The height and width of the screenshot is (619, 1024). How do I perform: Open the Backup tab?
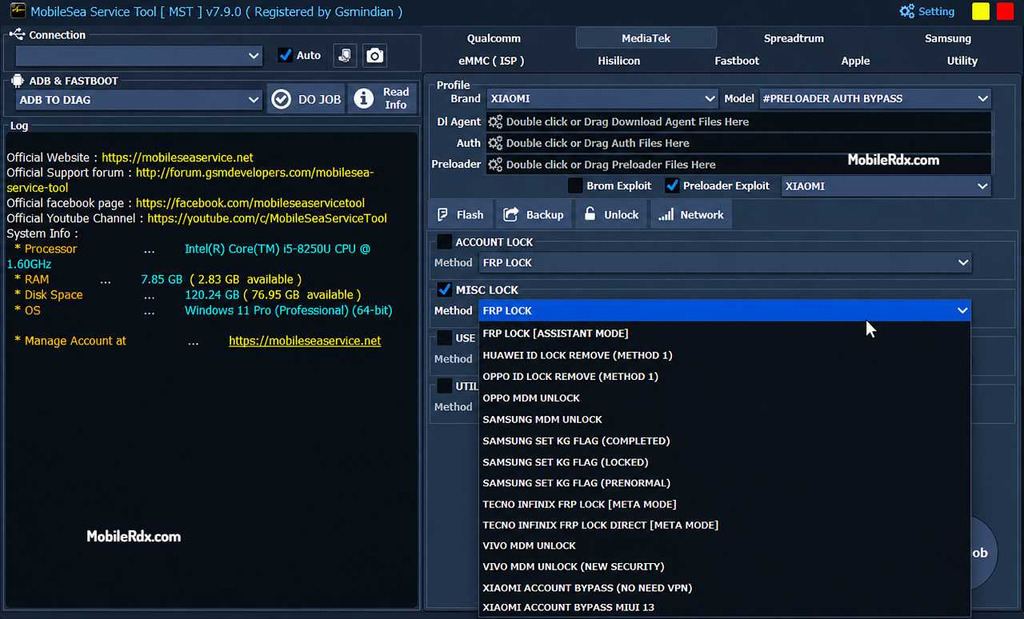pos(534,215)
